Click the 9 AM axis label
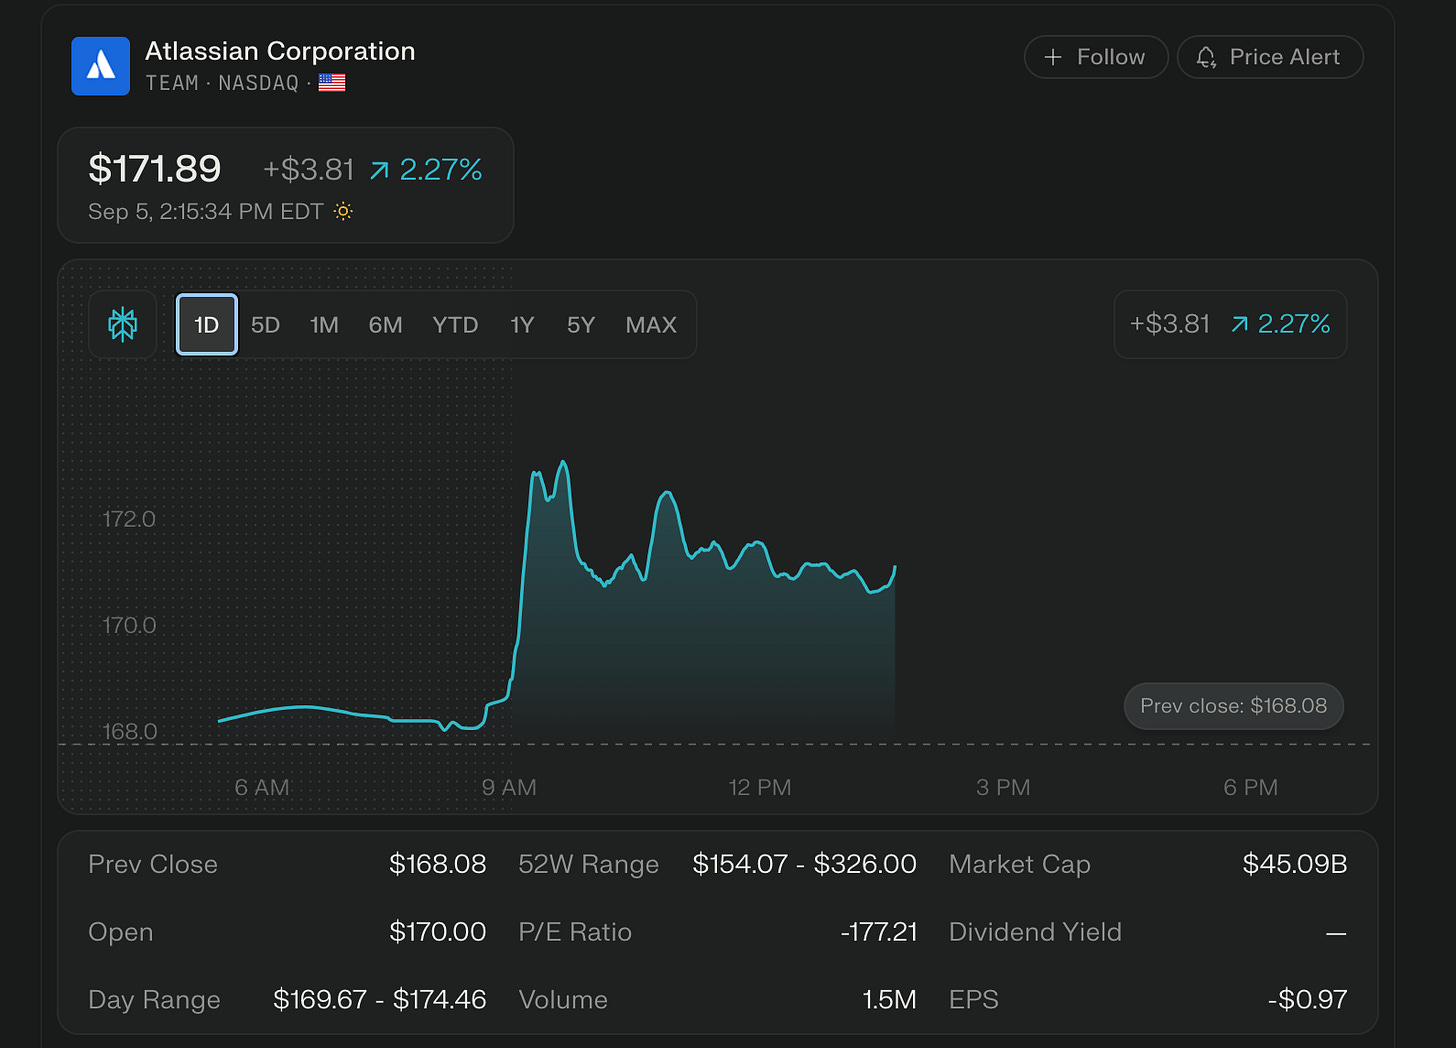 tap(509, 788)
